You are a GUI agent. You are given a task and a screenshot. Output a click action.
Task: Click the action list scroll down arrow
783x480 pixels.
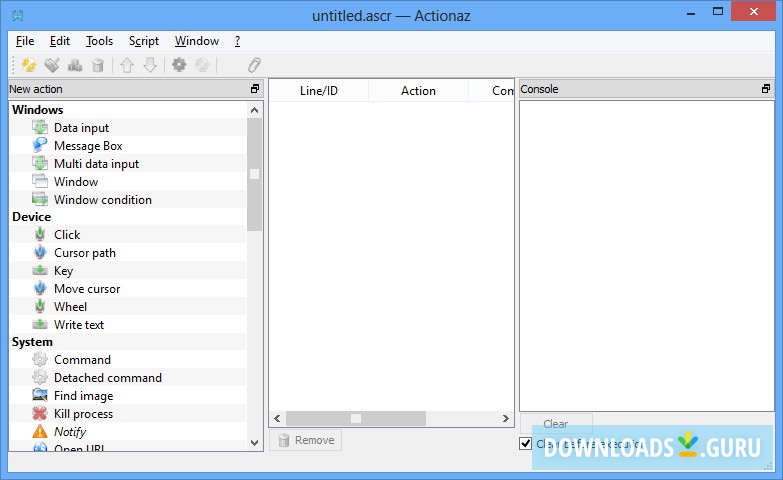tap(254, 443)
